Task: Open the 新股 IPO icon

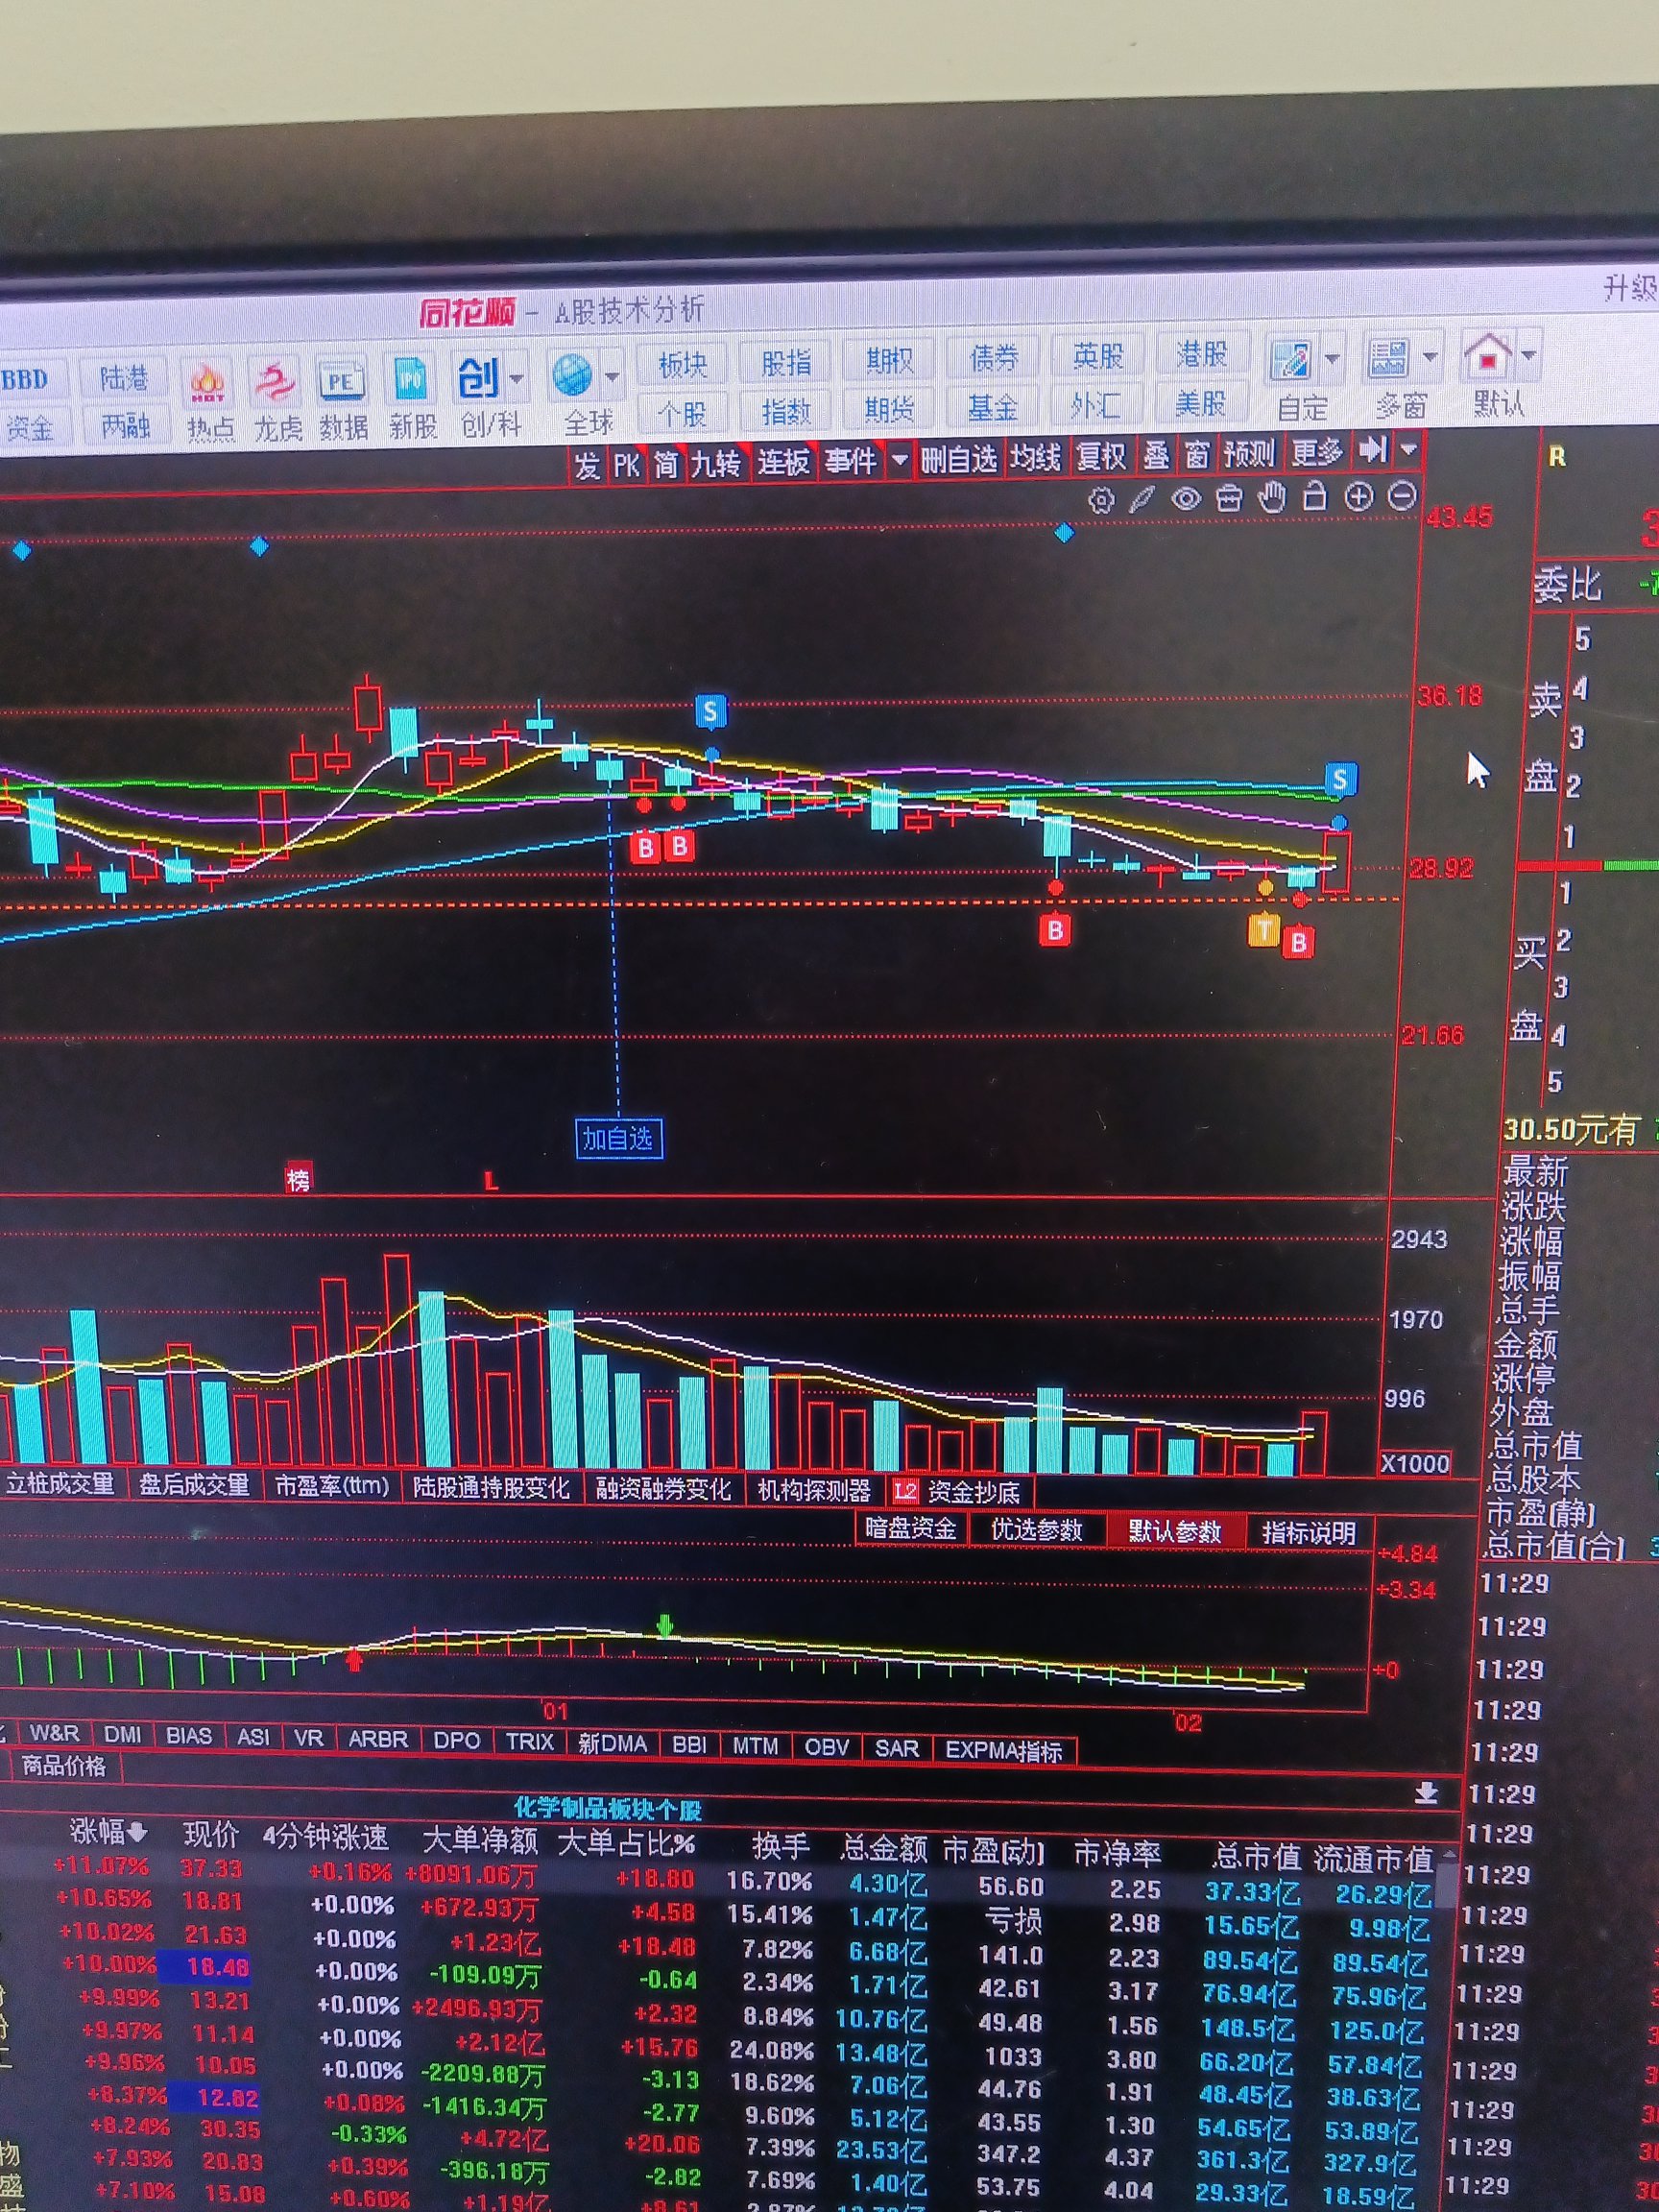Action: pyautogui.click(x=411, y=381)
